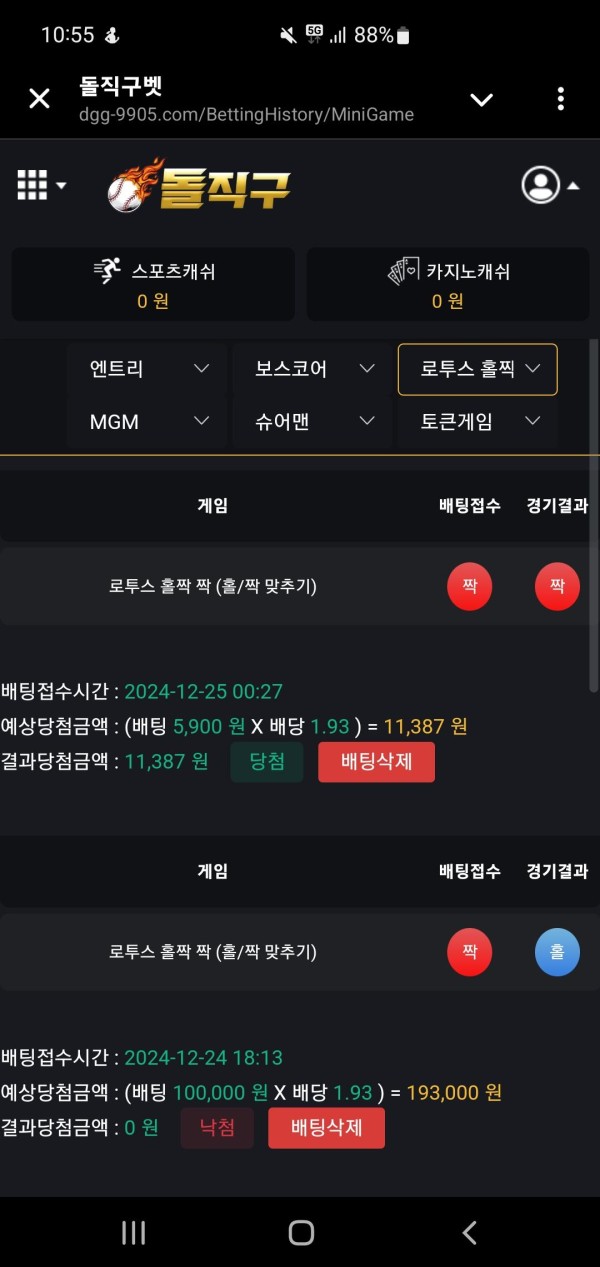
Task: Click the page vertical scrollbar
Action: point(594,515)
